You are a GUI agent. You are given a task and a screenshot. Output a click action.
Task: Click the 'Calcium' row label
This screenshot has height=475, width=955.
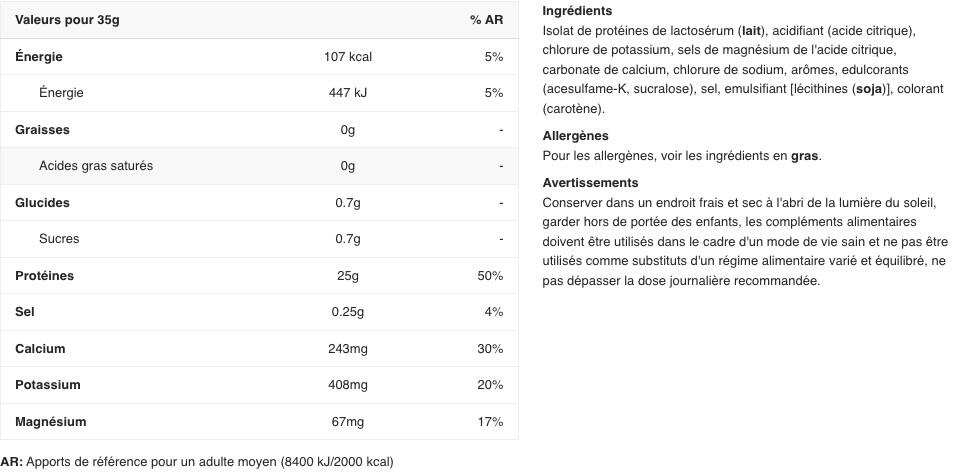click(40, 349)
